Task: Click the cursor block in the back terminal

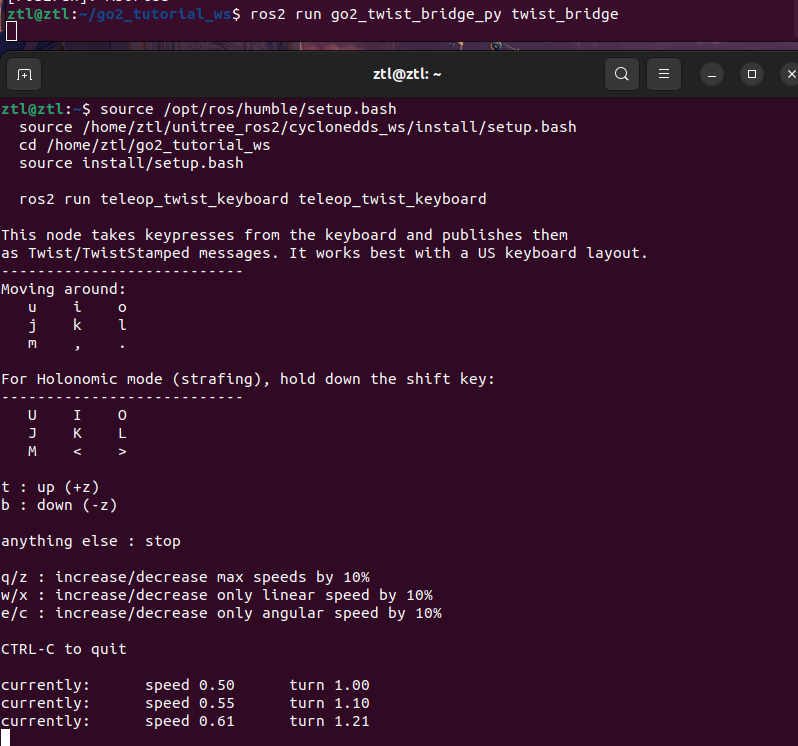Action: (x=11, y=32)
